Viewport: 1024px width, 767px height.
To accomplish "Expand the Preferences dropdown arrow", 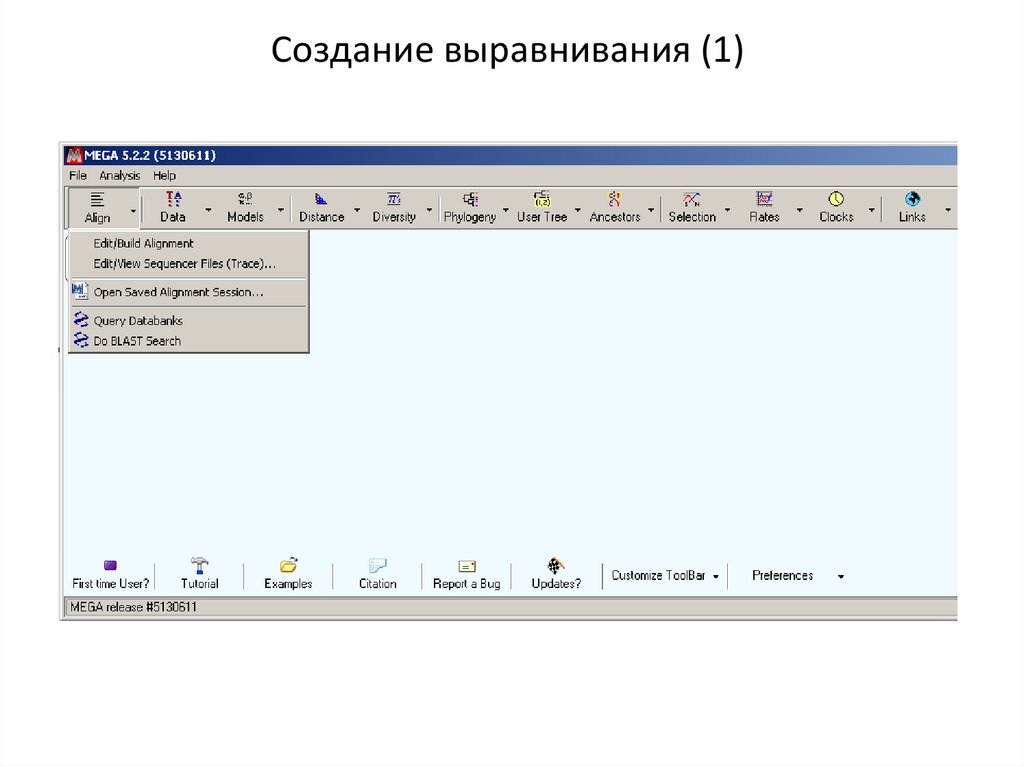I will (841, 577).
